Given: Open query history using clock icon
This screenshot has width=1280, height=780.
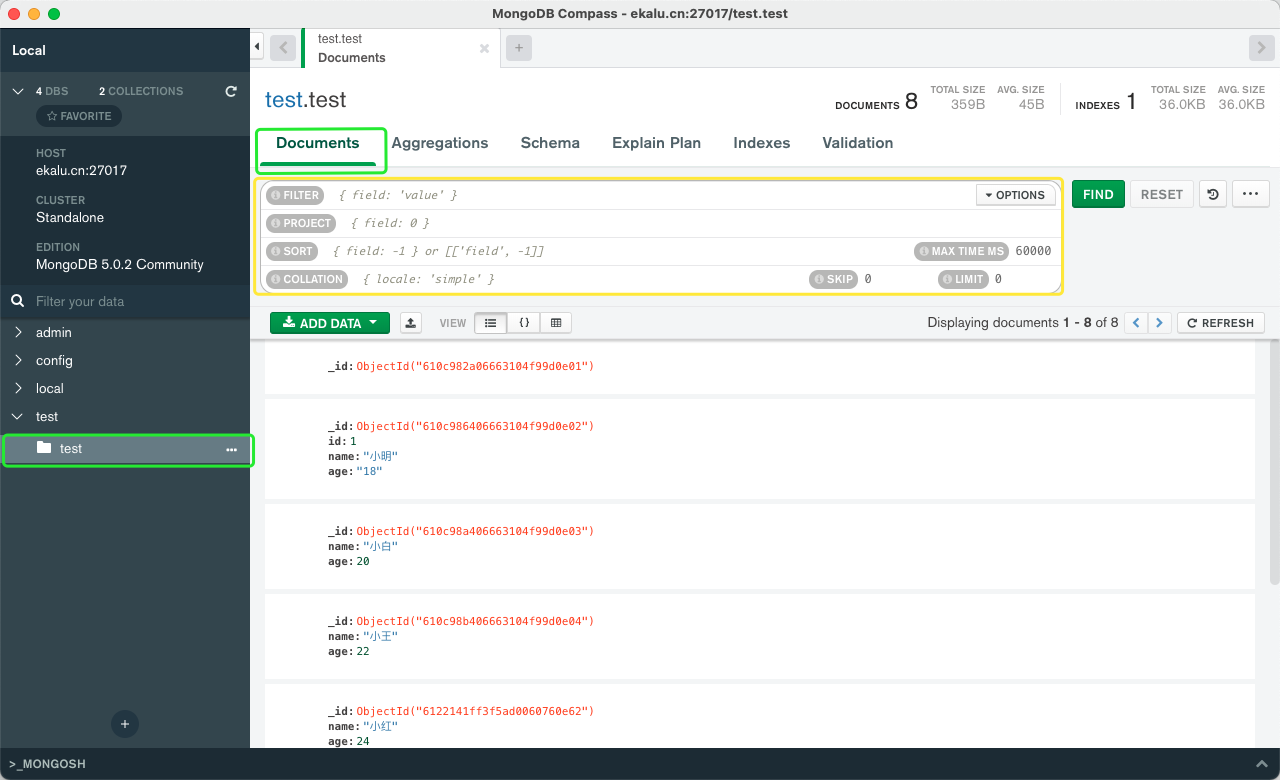Looking at the screenshot, I should 1212,194.
